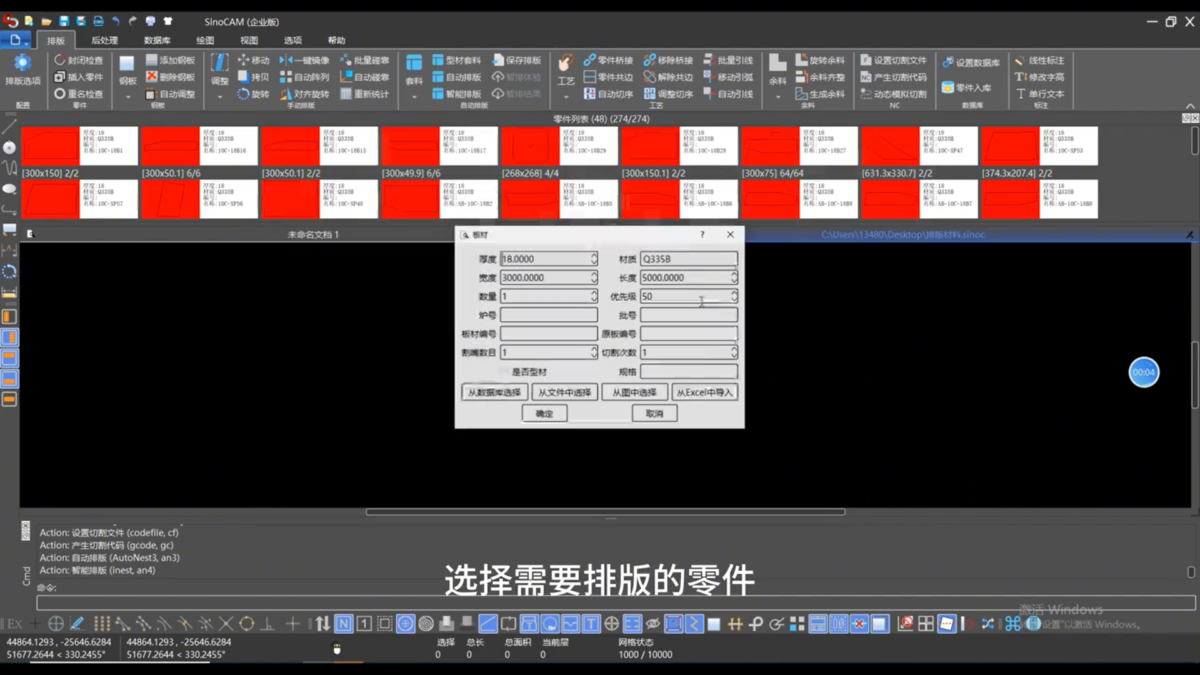1200x675 pixels.
Task: Click 产生切割代码 generate cutting code
Action: (x=893, y=77)
